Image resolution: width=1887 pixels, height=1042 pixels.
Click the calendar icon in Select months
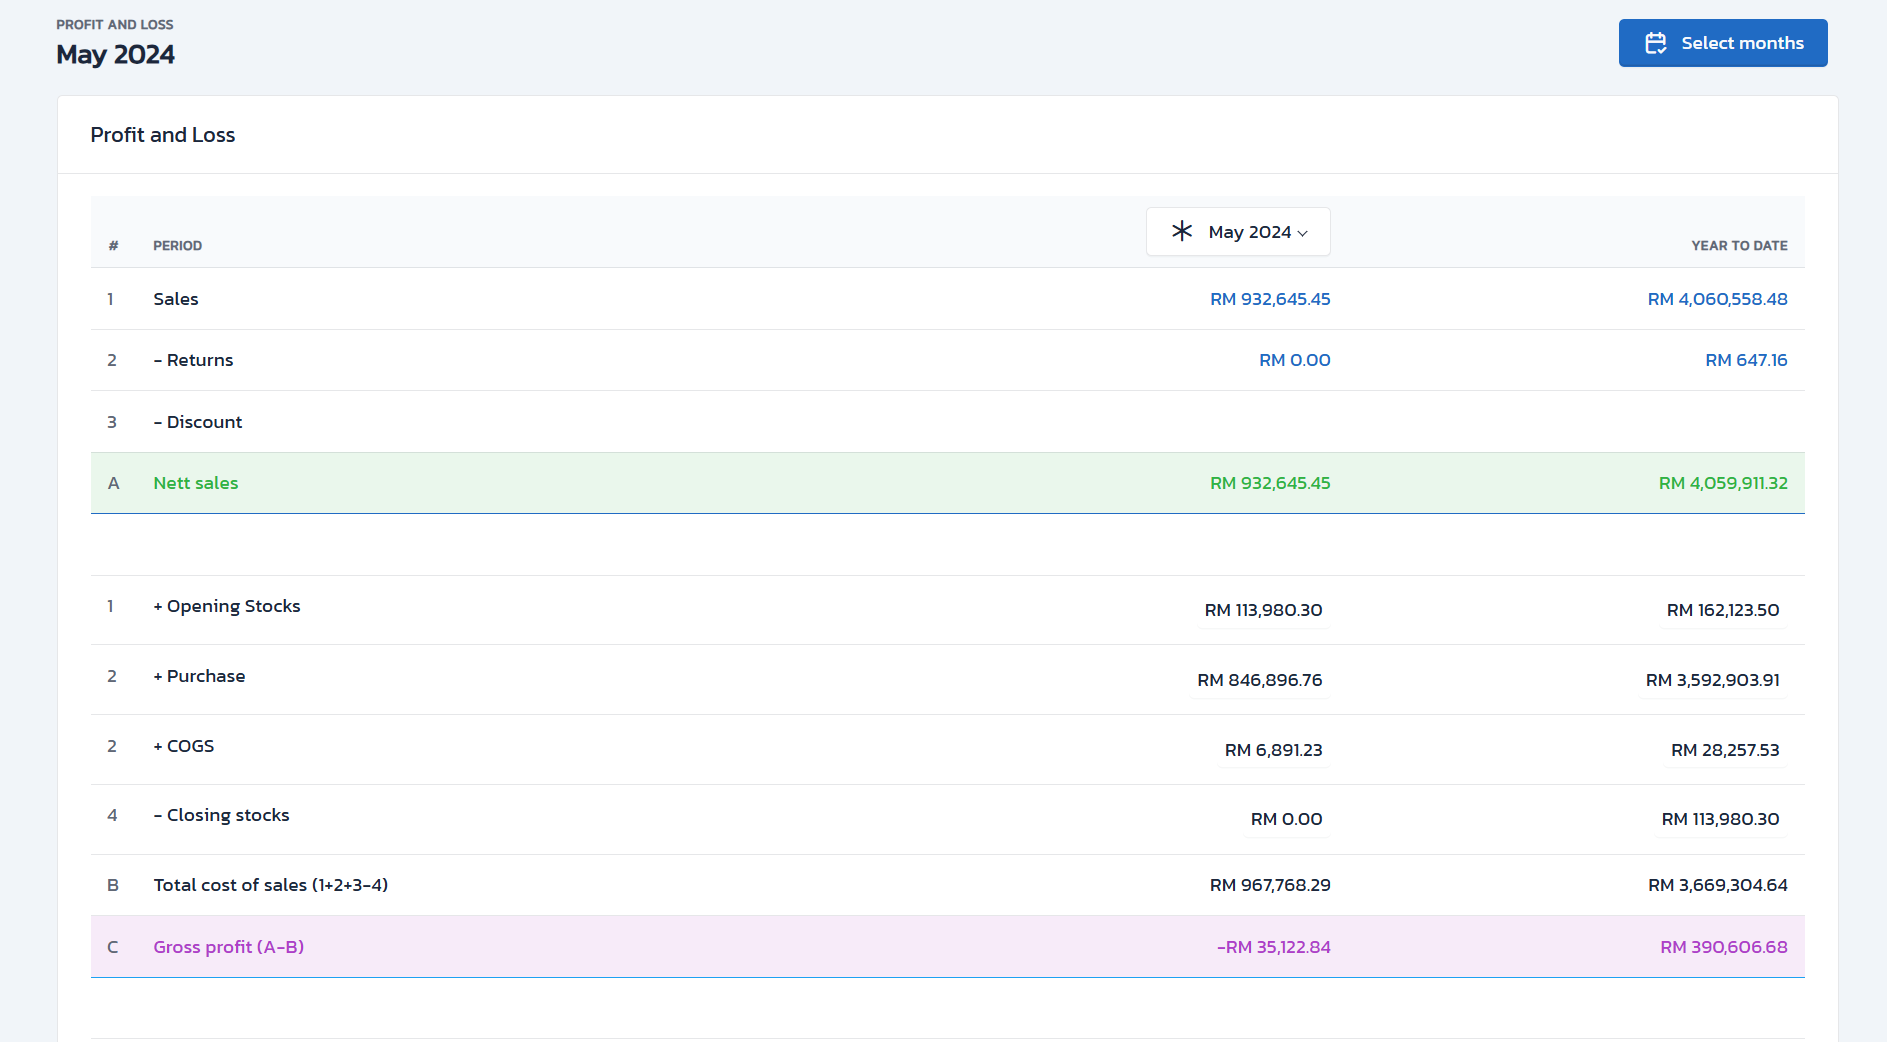click(x=1655, y=43)
